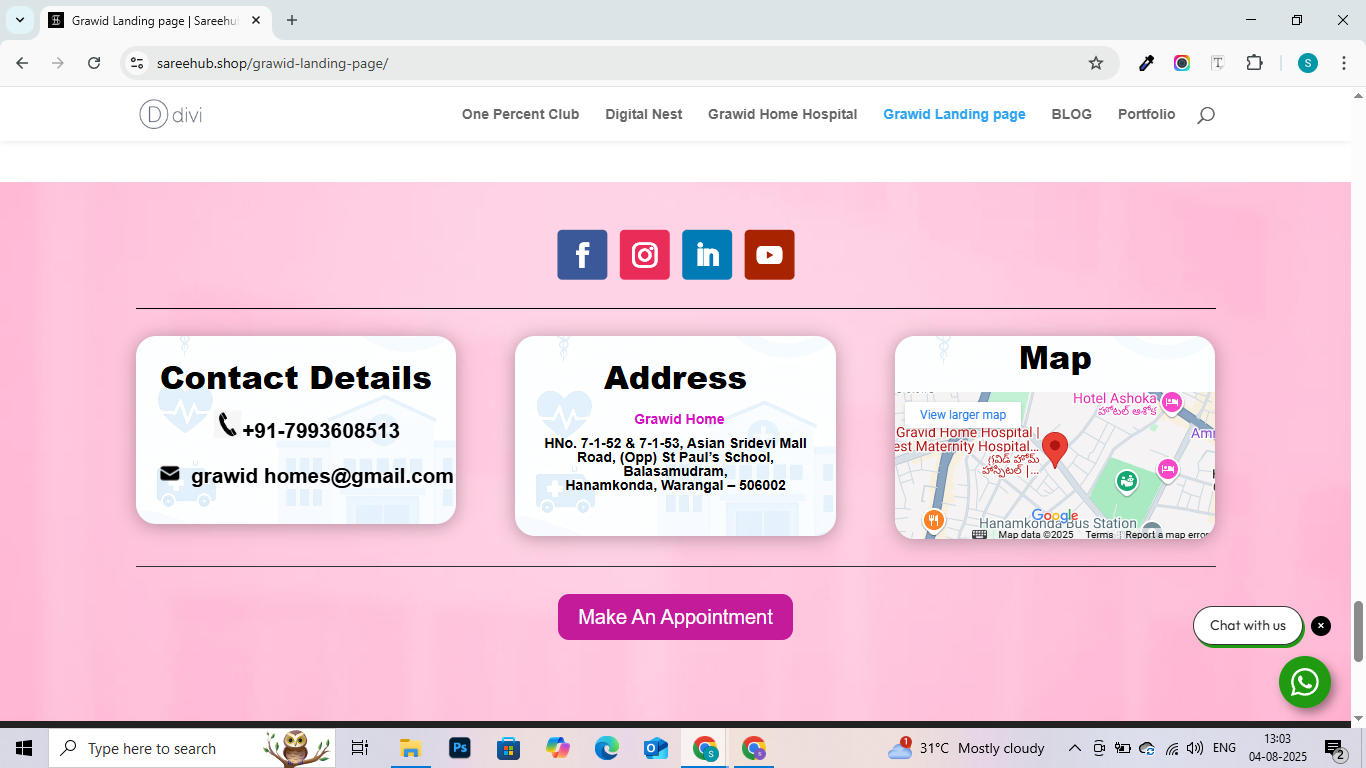Dismiss the Chat with us bubble
The image size is (1366, 768).
1321,626
